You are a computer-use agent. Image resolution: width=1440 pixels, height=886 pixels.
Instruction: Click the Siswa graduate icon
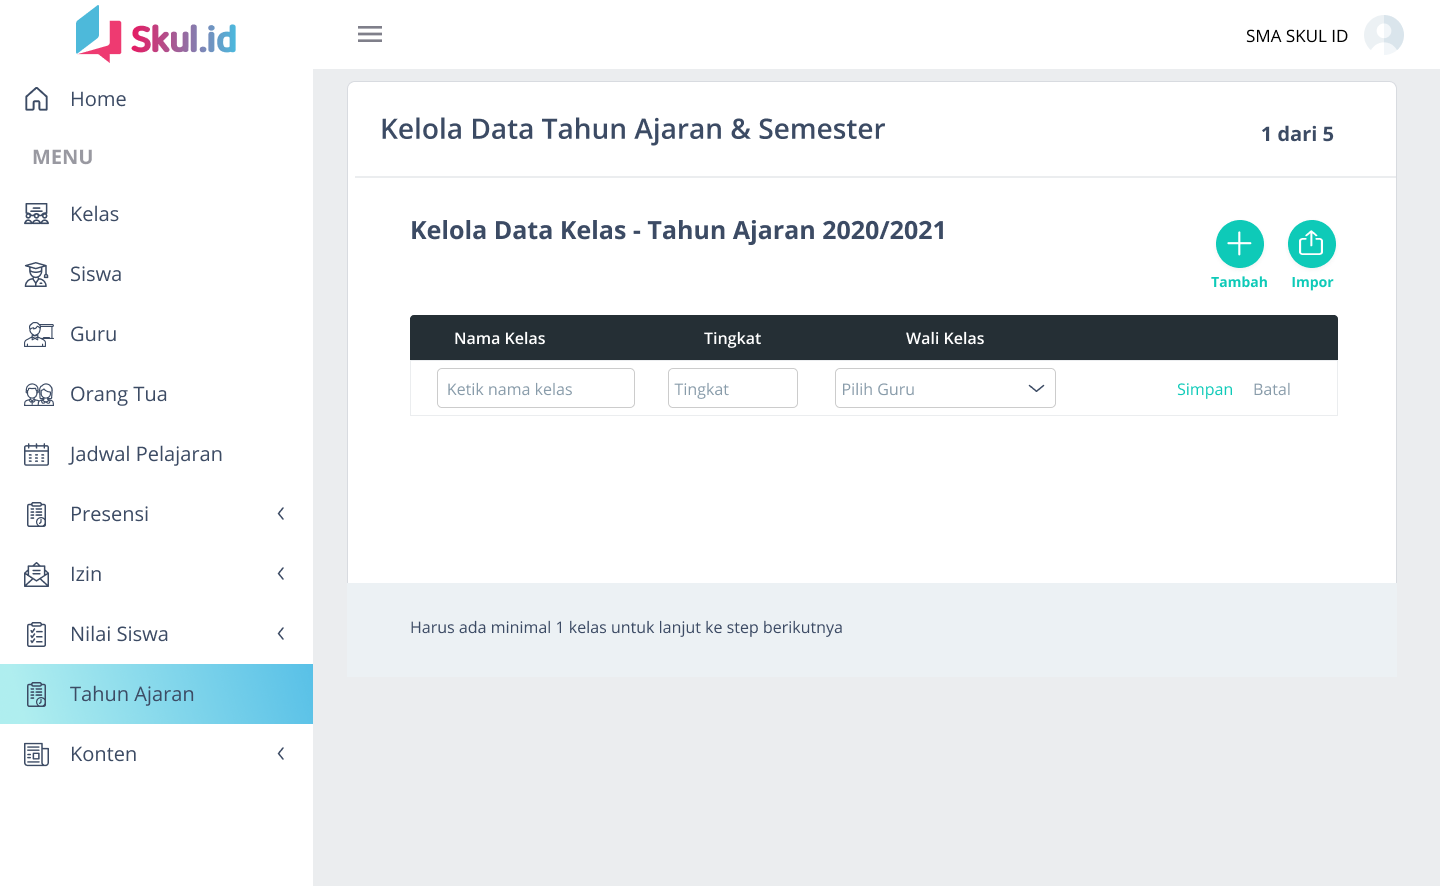(x=37, y=274)
